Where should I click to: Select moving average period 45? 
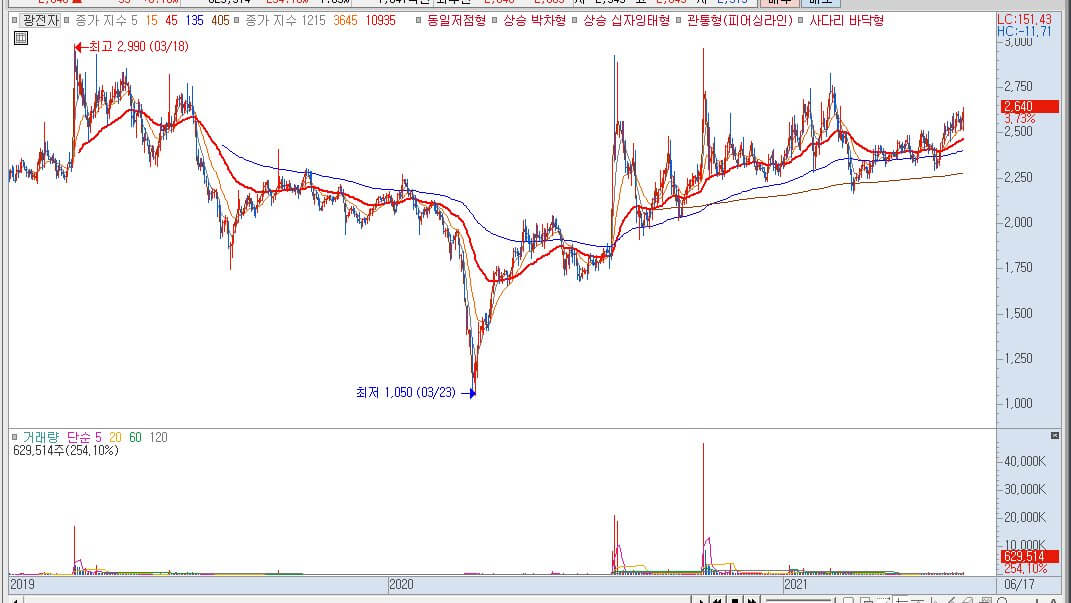[171, 20]
